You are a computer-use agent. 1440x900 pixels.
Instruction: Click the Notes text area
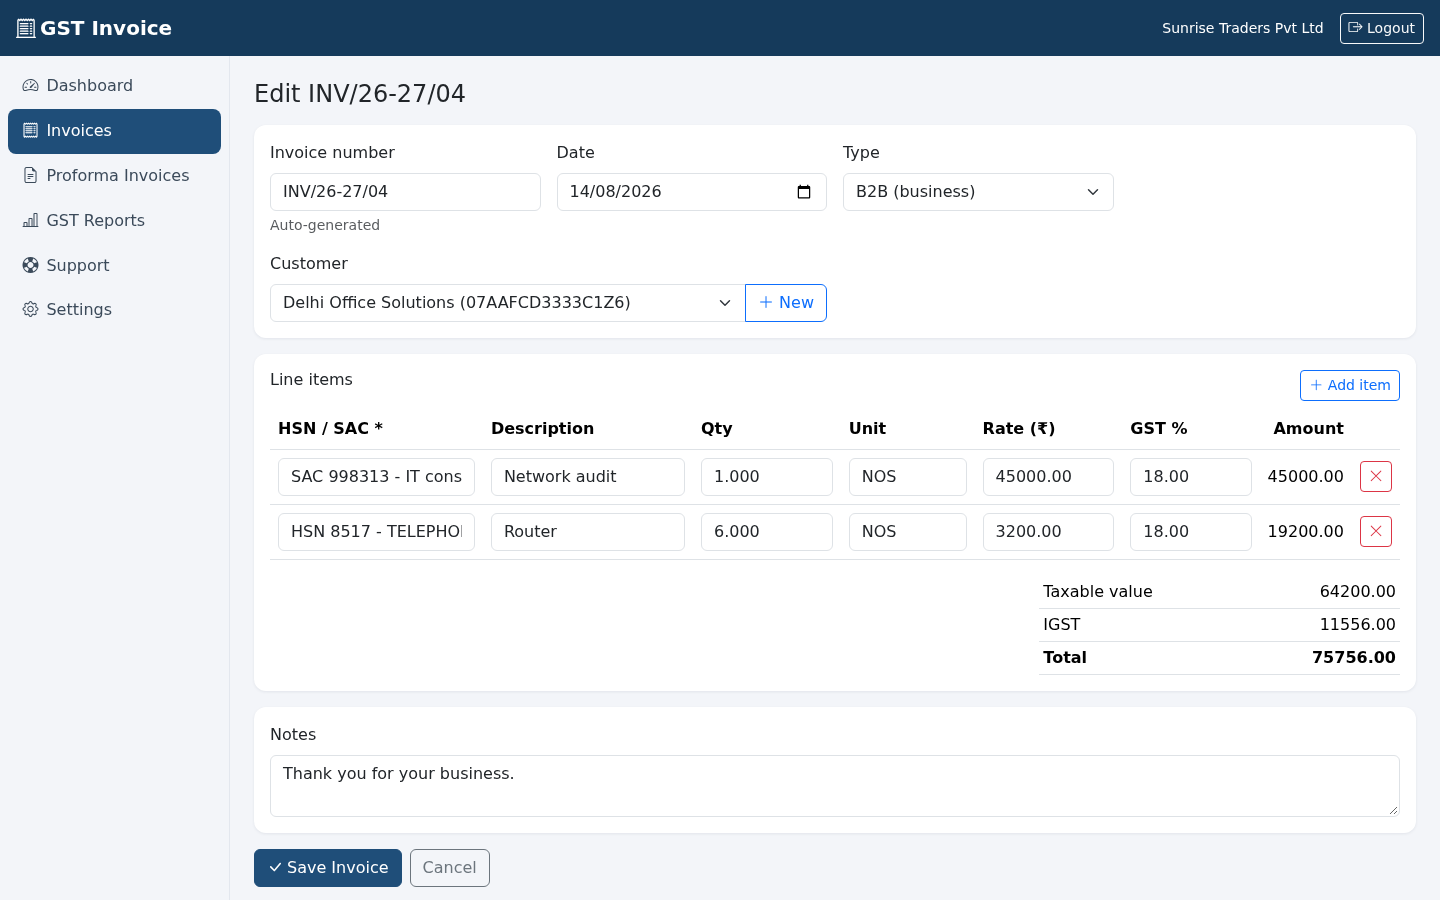pyautogui.click(x=835, y=786)
